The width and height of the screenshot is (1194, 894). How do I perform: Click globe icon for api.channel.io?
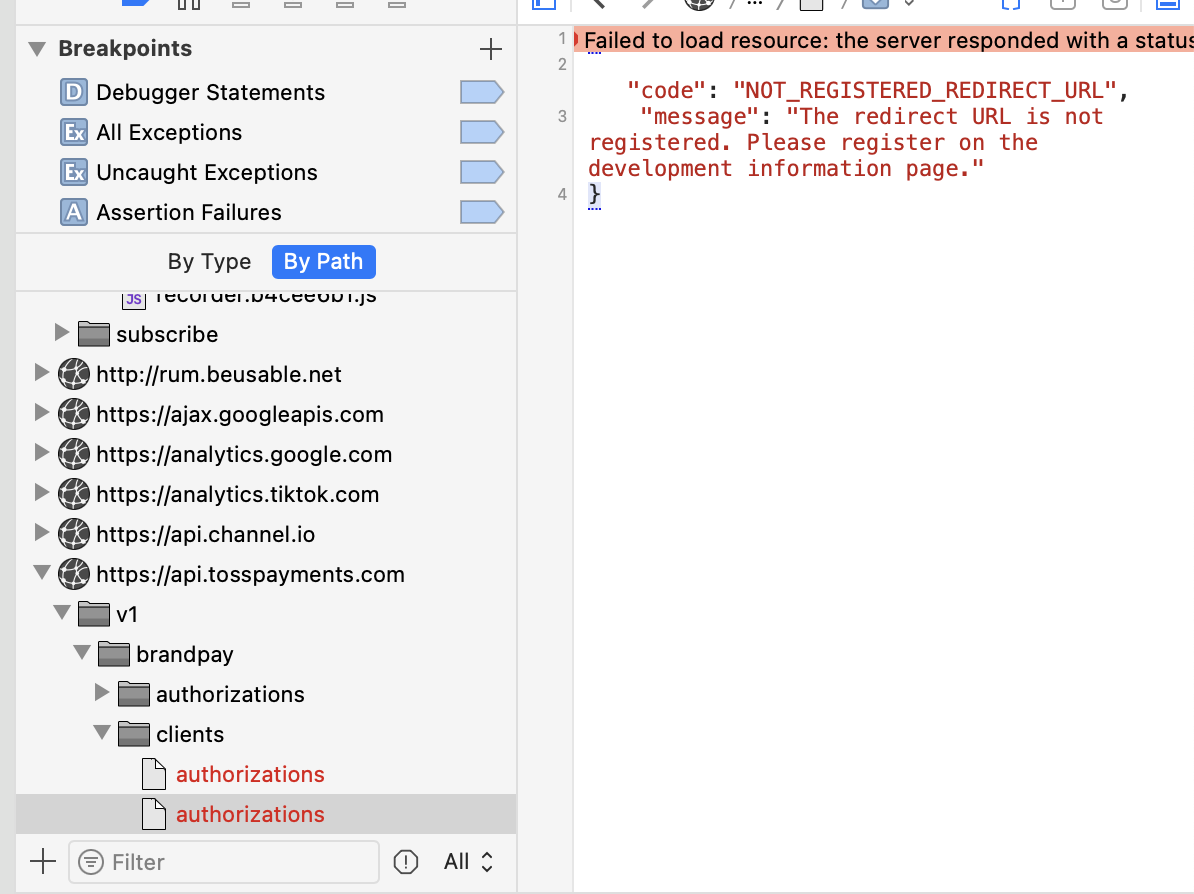pyautogui.click(x=74, y=534)
